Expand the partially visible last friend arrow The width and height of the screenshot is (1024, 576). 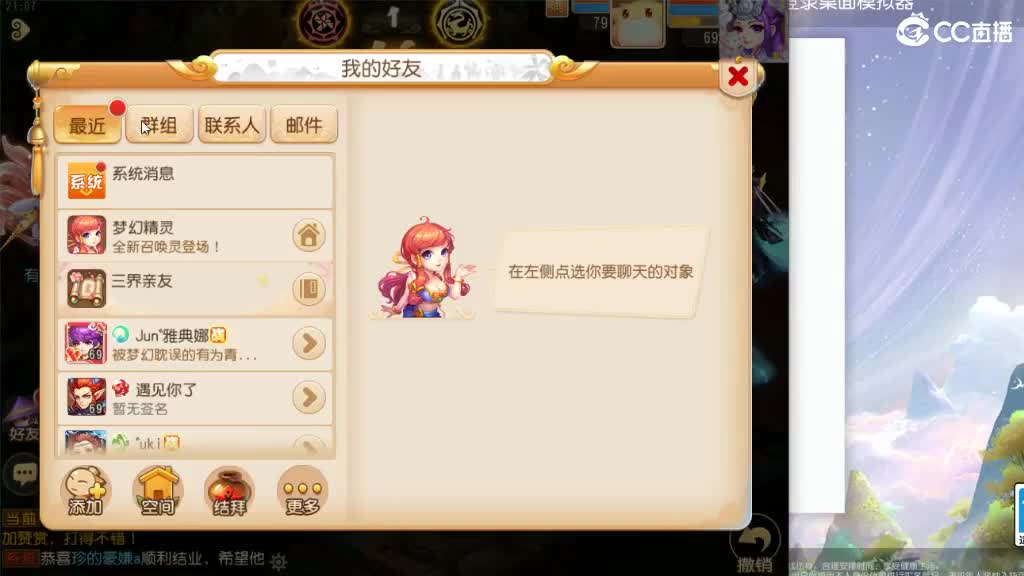coord(309,445)
